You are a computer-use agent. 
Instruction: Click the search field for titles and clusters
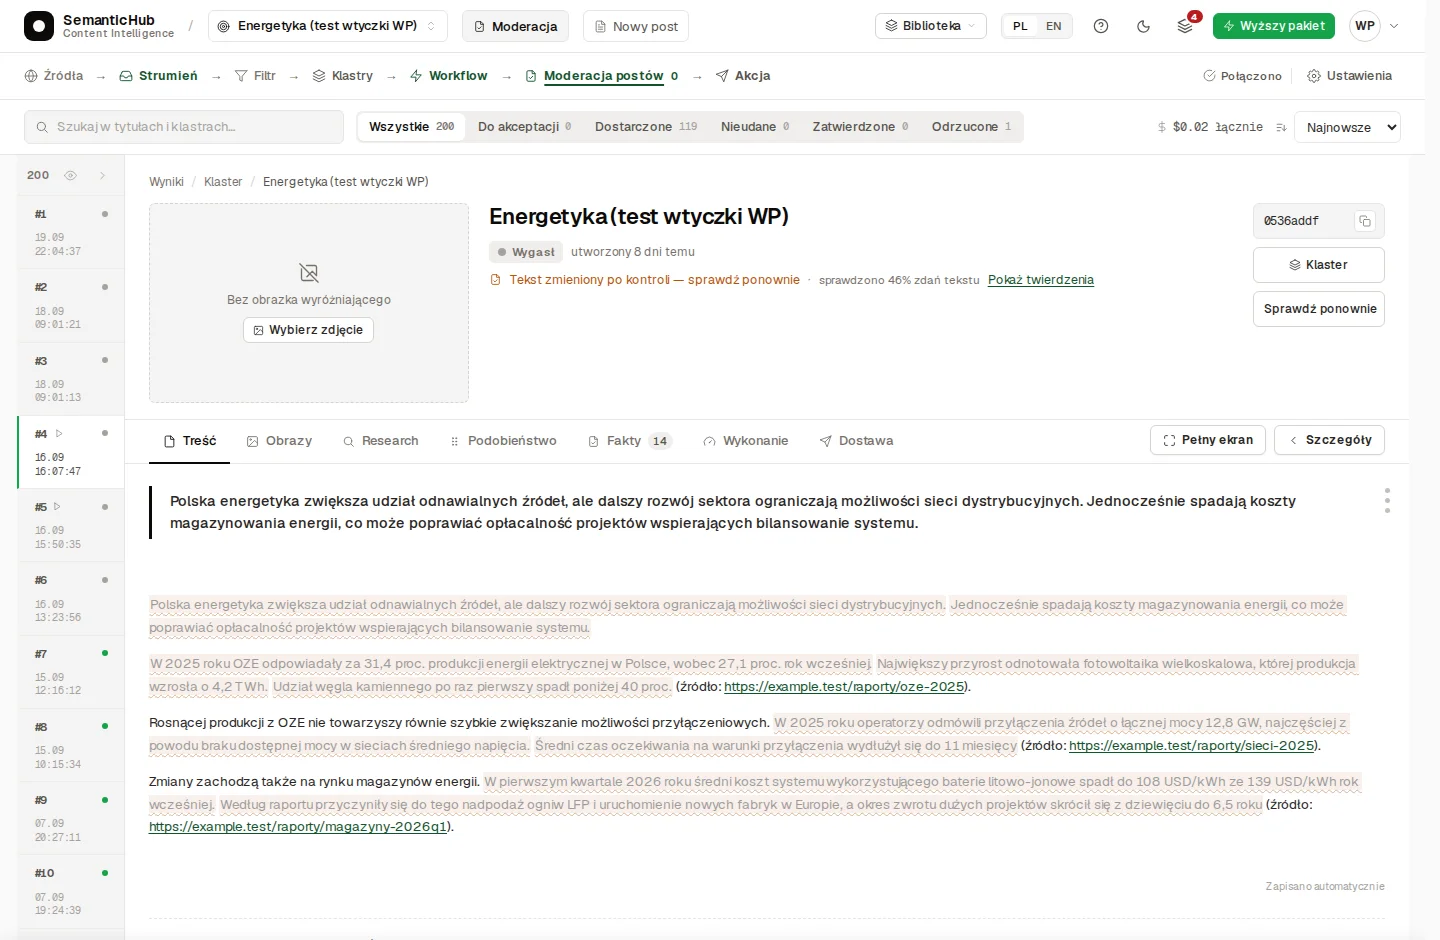[x=184, y=127]
